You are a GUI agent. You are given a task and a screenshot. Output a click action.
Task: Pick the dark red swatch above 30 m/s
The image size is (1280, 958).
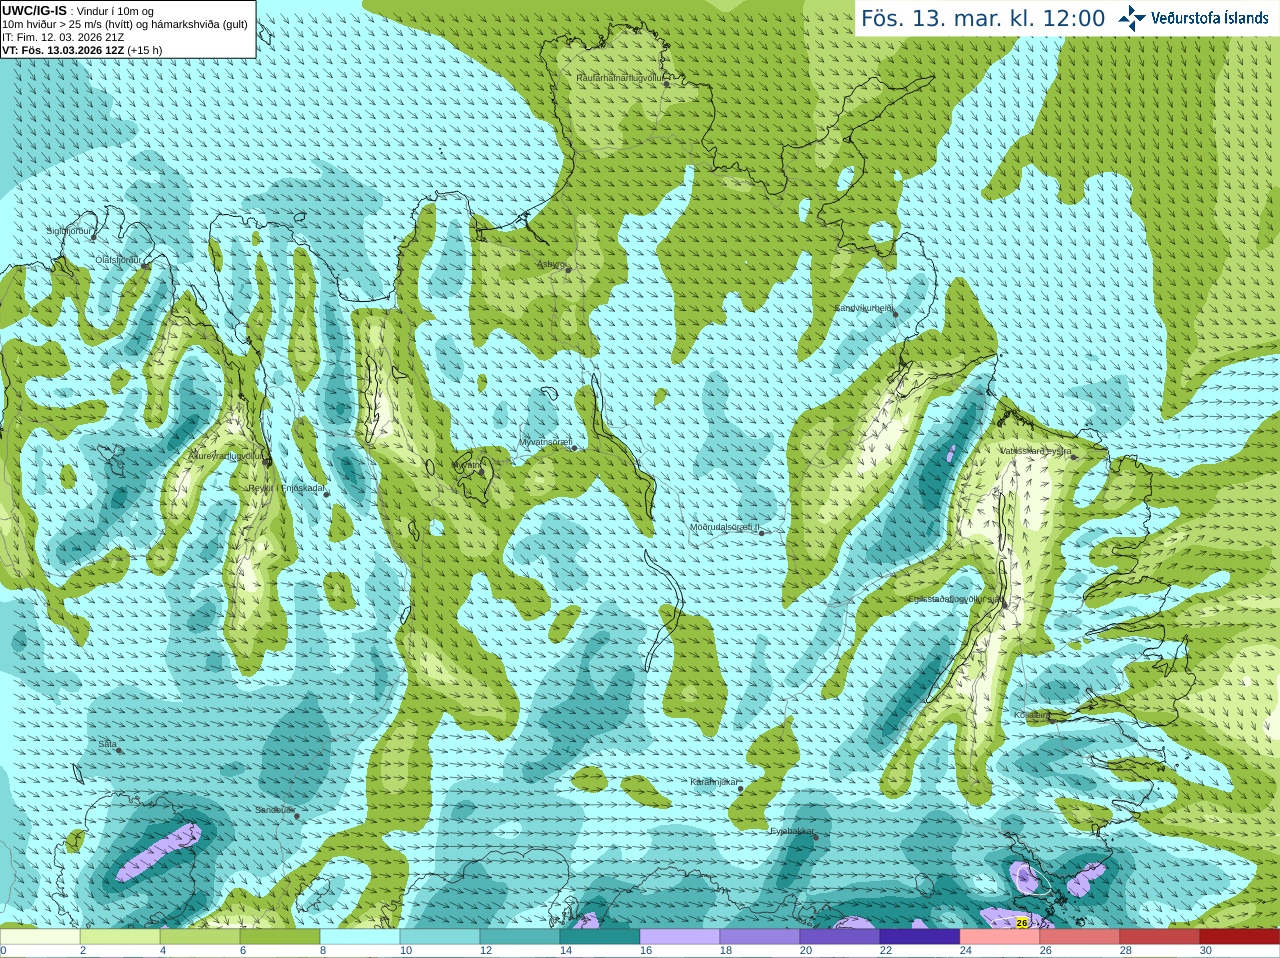1240,937
